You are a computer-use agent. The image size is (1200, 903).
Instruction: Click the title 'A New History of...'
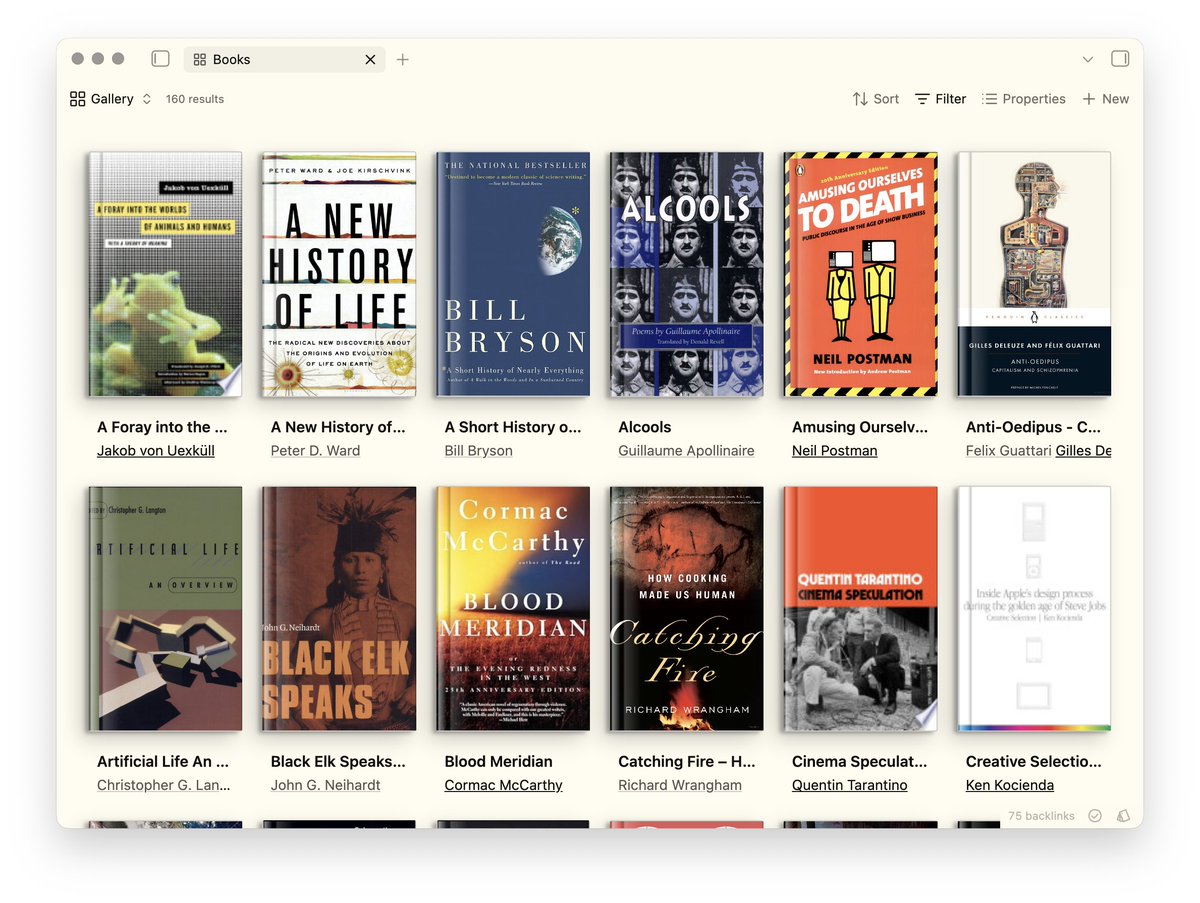[338, 427]
